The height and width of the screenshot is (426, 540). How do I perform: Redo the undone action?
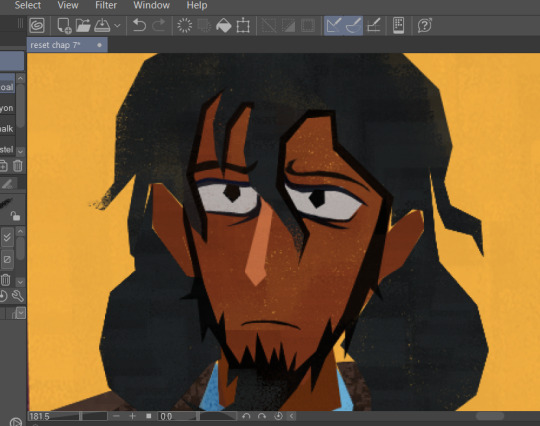click(x=159, y=25)
